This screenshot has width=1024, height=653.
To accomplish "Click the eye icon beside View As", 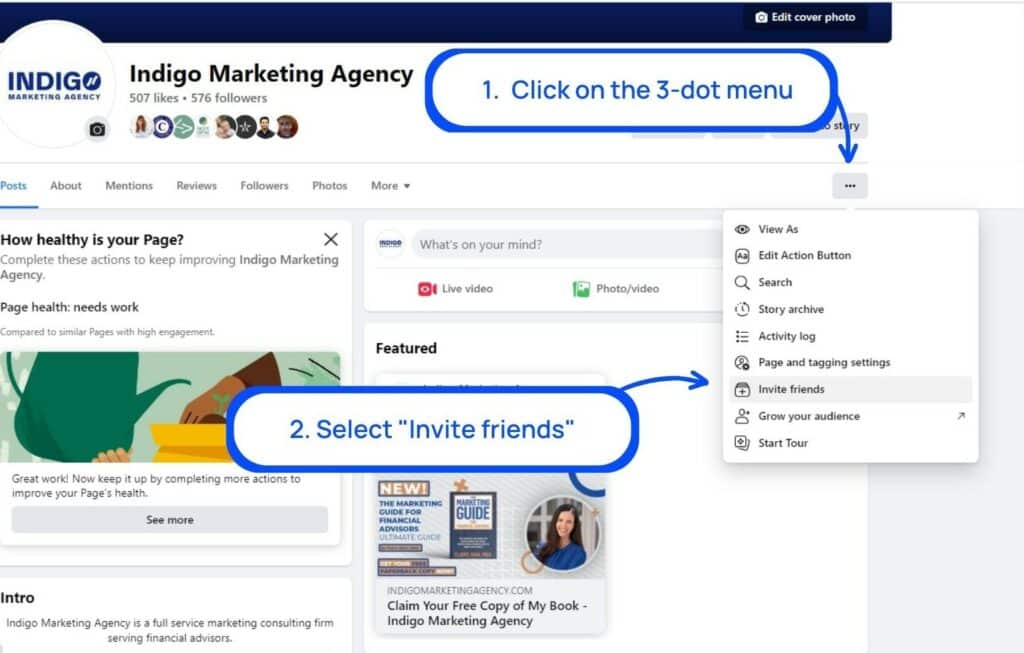I will pos(742,229).
